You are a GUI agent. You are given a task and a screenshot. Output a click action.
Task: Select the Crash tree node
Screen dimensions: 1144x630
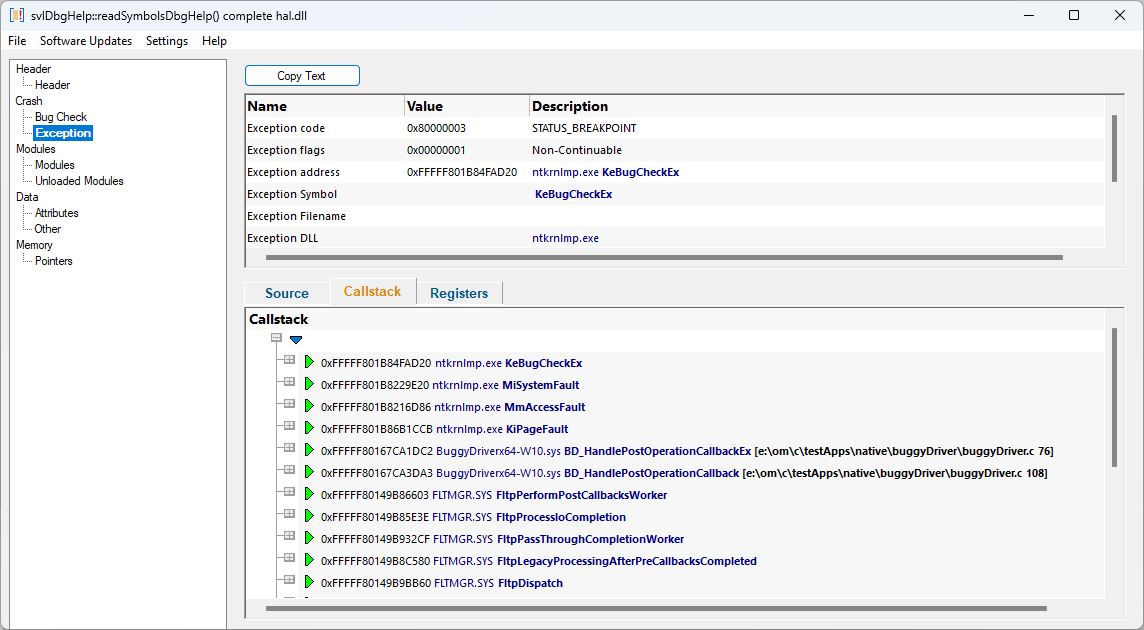tap(29, 101)
